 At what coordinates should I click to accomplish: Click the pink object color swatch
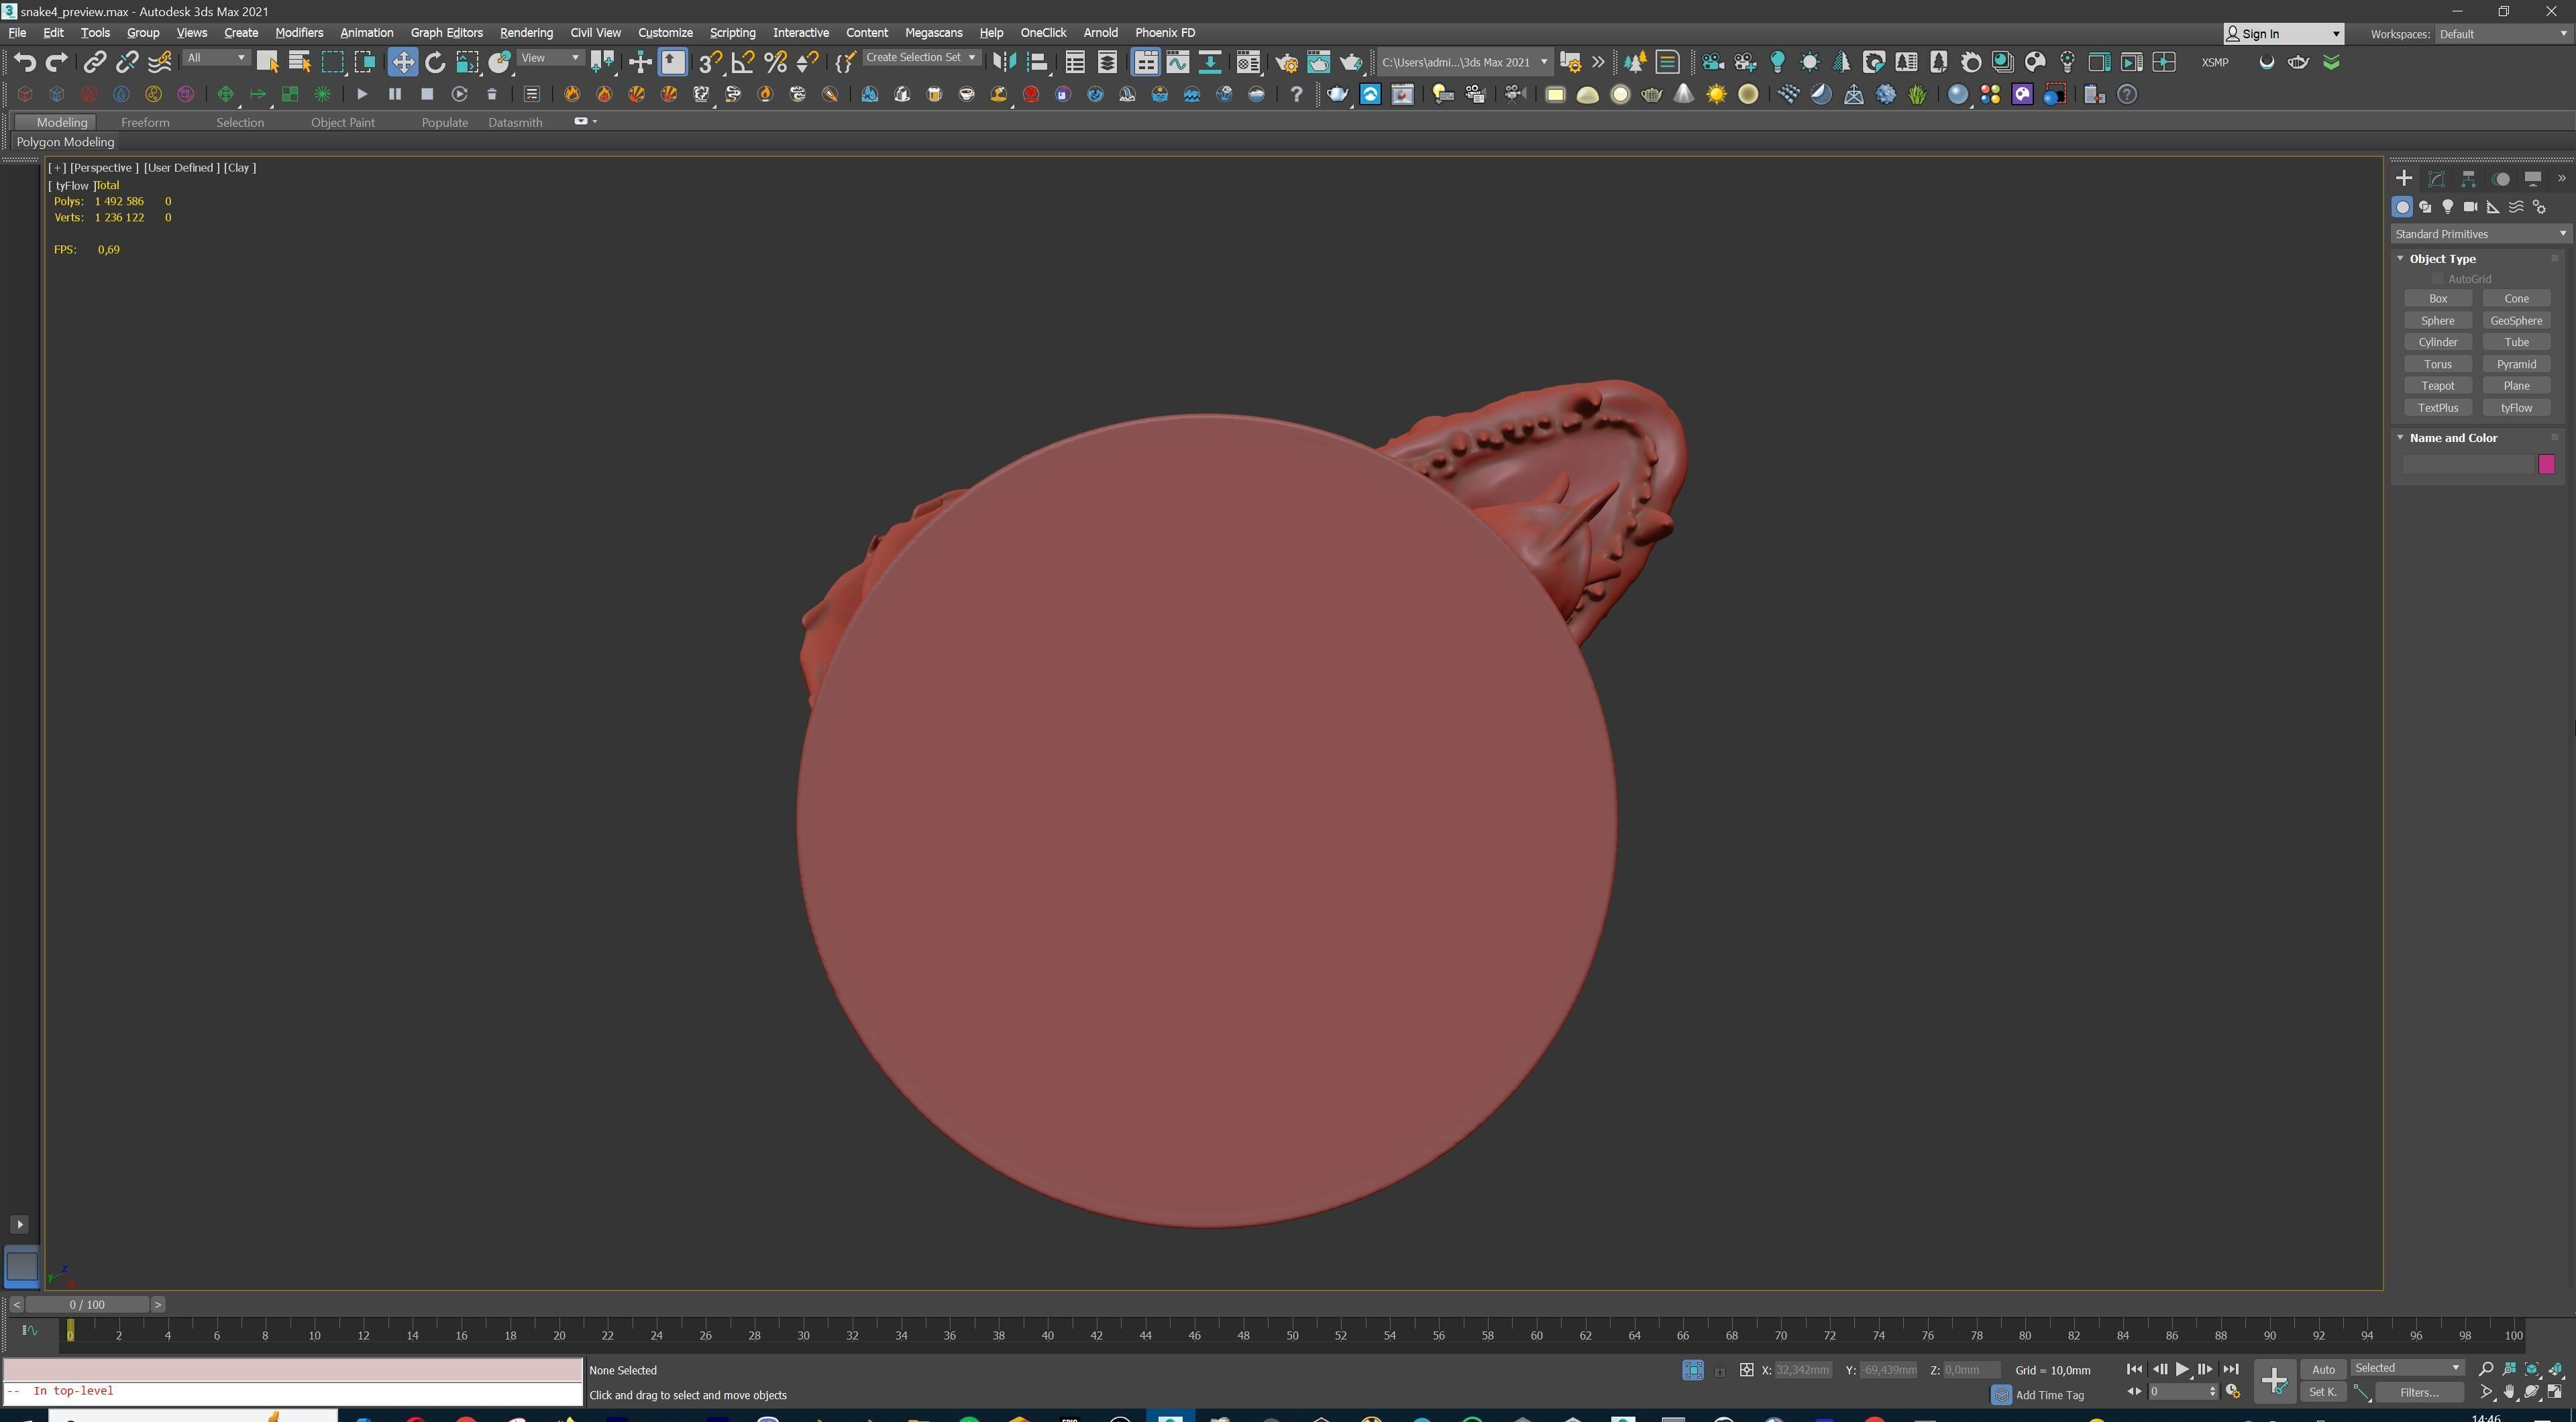point(2546,464)
